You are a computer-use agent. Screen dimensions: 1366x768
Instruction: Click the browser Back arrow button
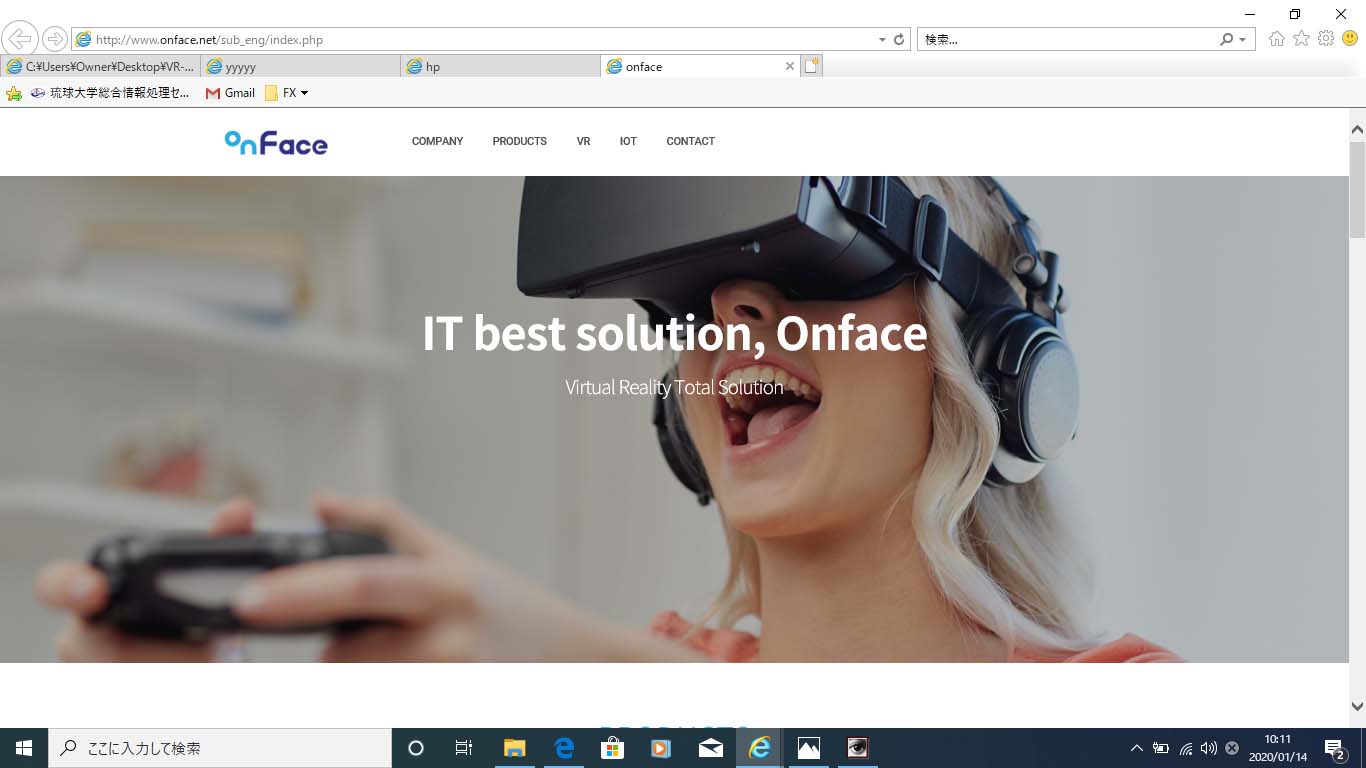[20, 39]
